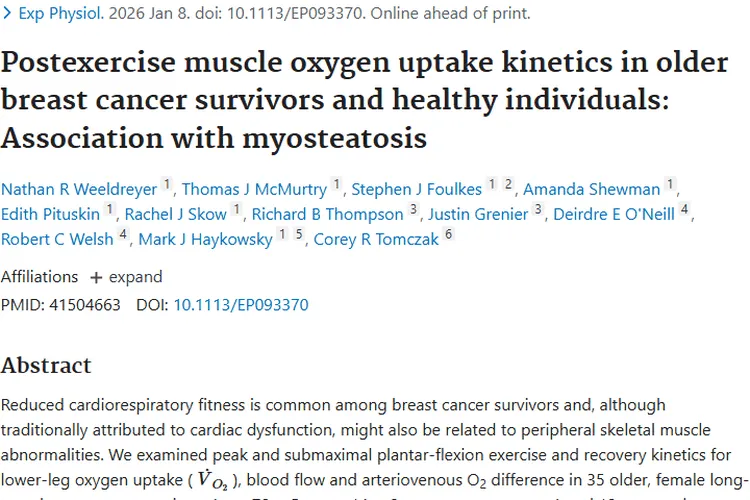Click the article title heading
Screen dimensions: 750x500
coord(364,99)
